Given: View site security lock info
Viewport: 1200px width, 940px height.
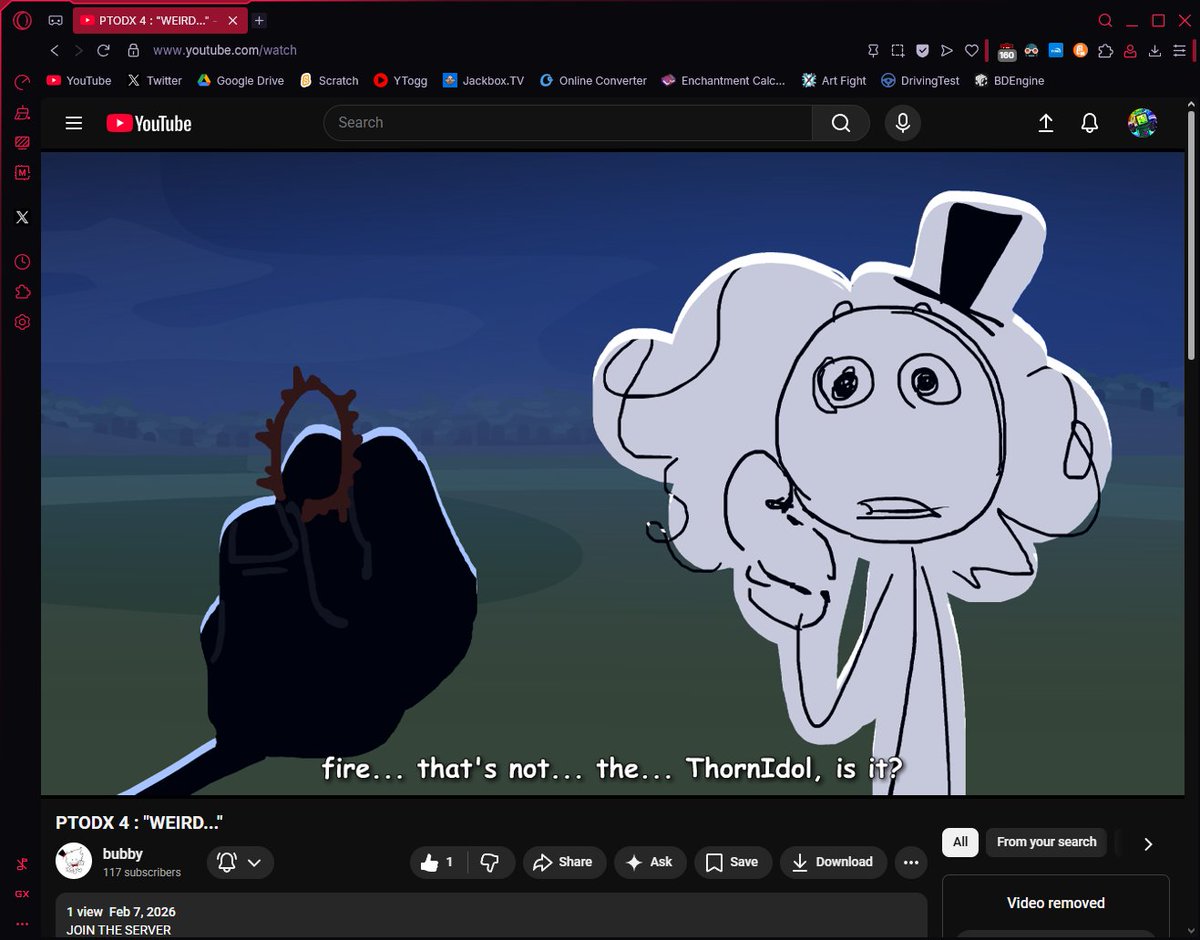Looking at the screenshot, I should 132,50.
